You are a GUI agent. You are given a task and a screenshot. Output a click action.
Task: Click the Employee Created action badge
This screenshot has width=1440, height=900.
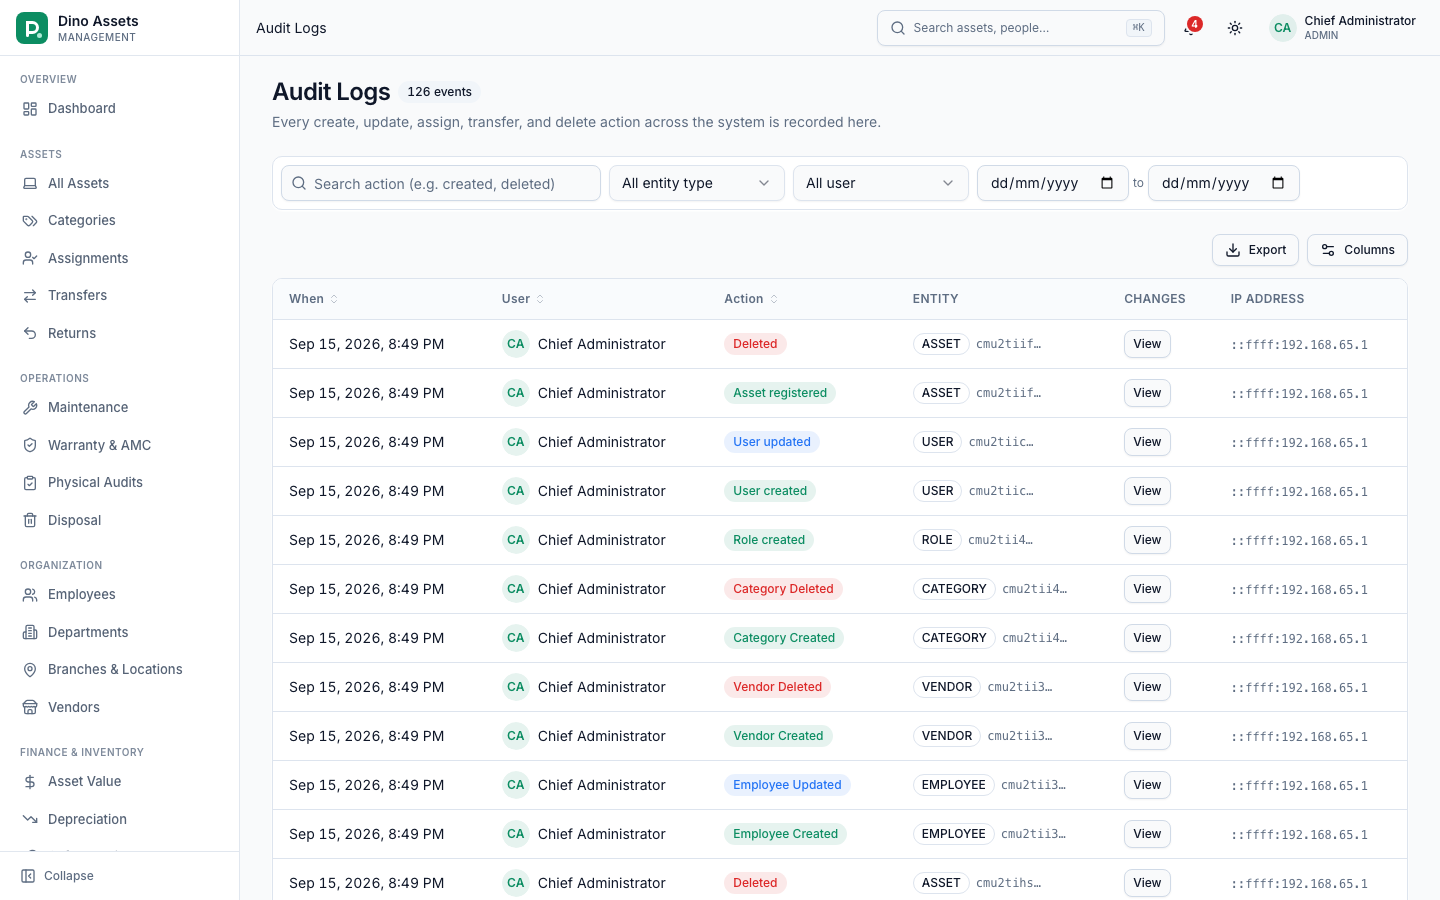click(x=785, y=834)
